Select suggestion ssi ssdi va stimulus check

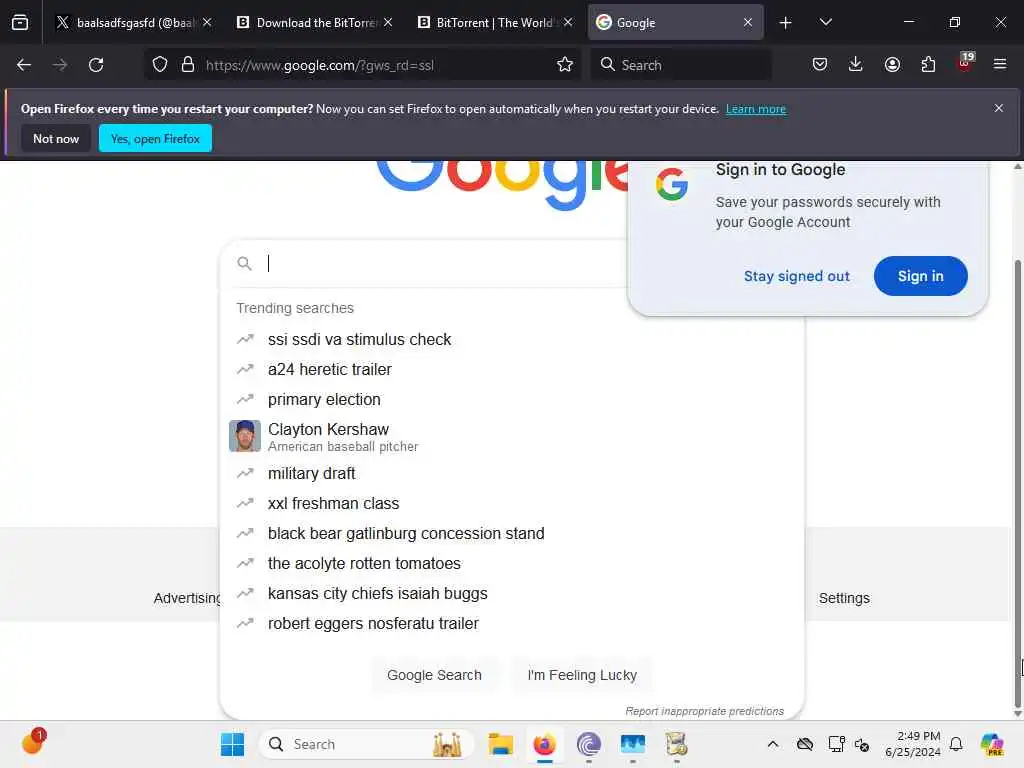512,340
